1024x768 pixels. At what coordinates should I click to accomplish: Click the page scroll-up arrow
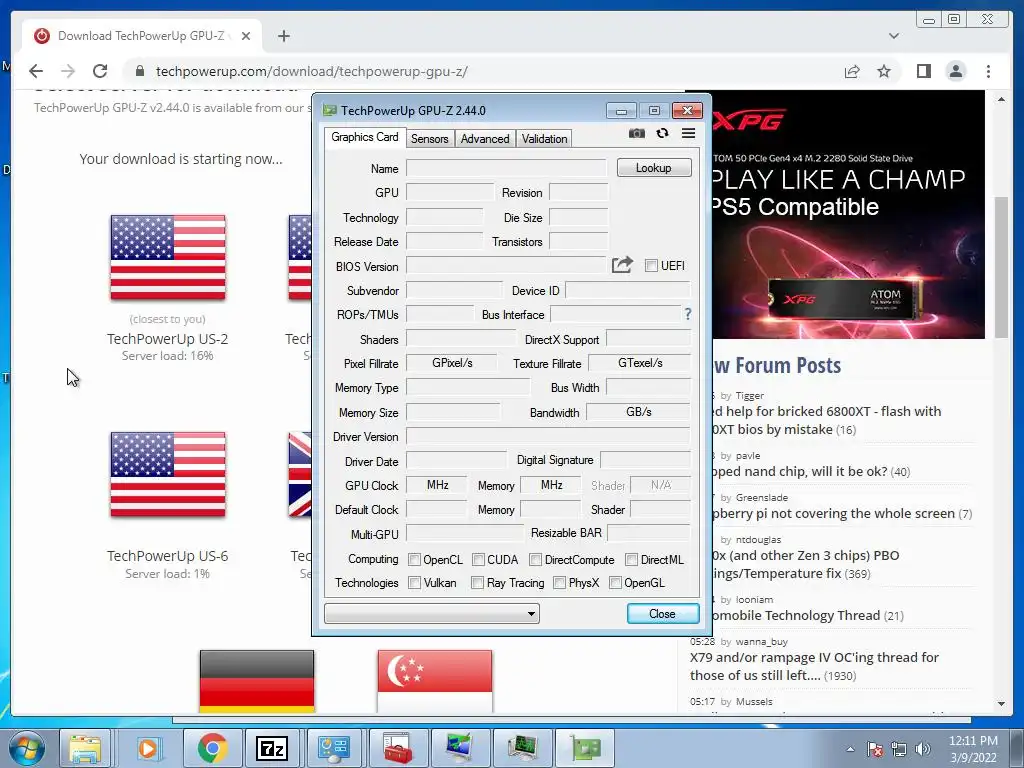[x=1001, y=99]
